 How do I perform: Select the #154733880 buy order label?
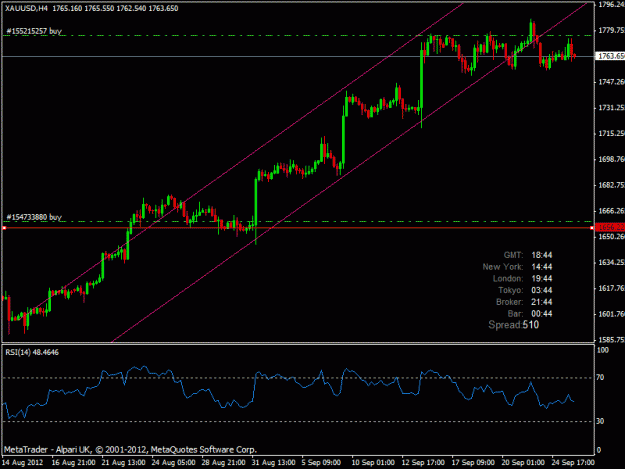34,217
